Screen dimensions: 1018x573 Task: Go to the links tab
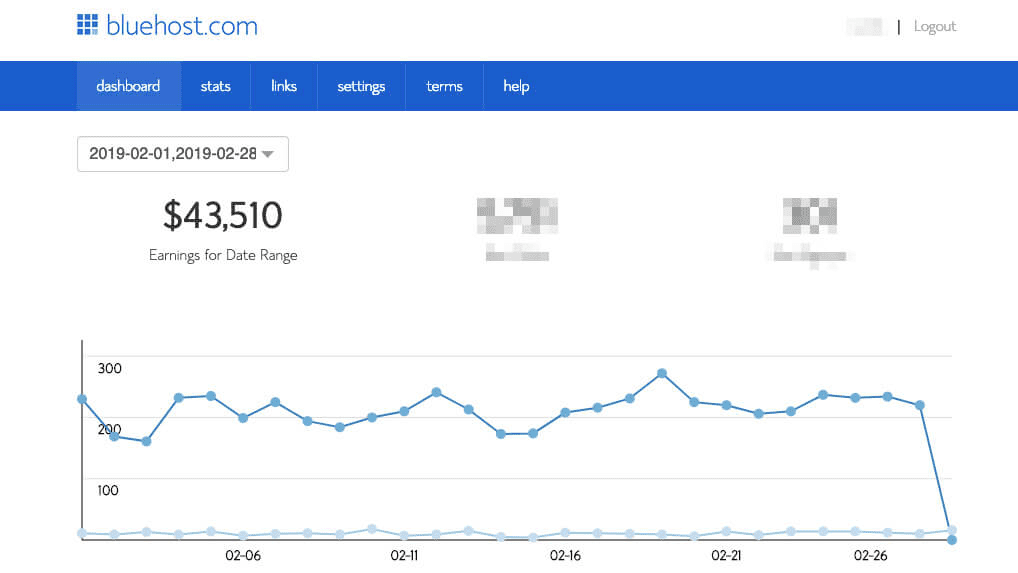click(x=284, y=86)
